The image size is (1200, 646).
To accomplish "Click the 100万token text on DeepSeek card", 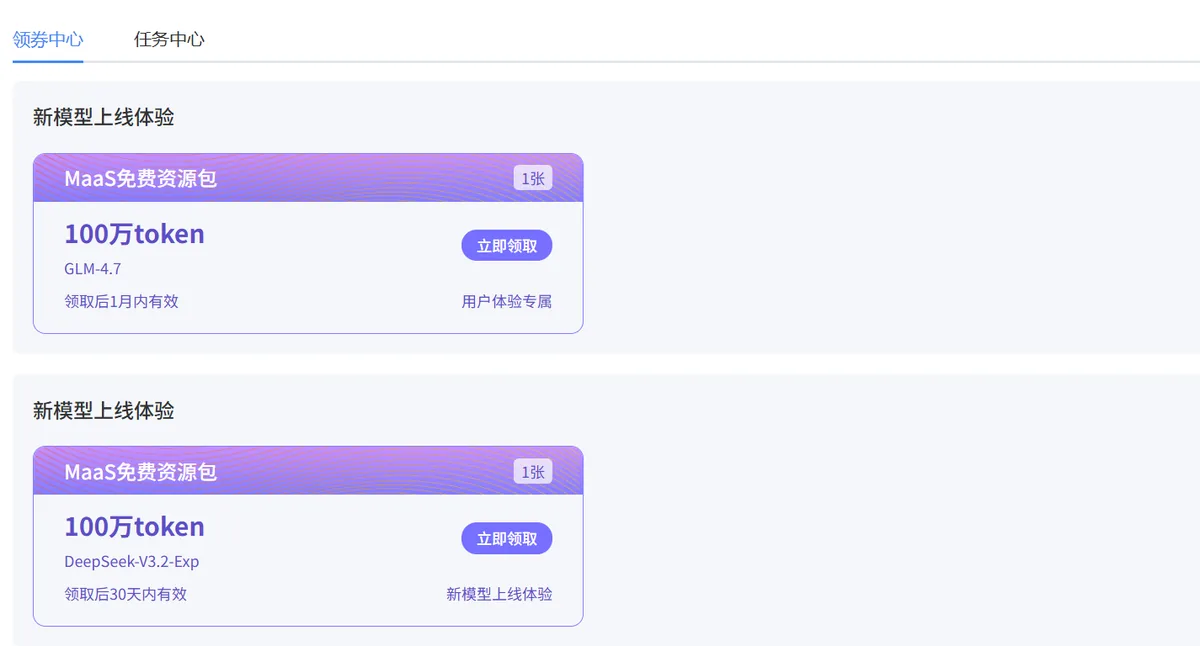I will tap(134, 527).
